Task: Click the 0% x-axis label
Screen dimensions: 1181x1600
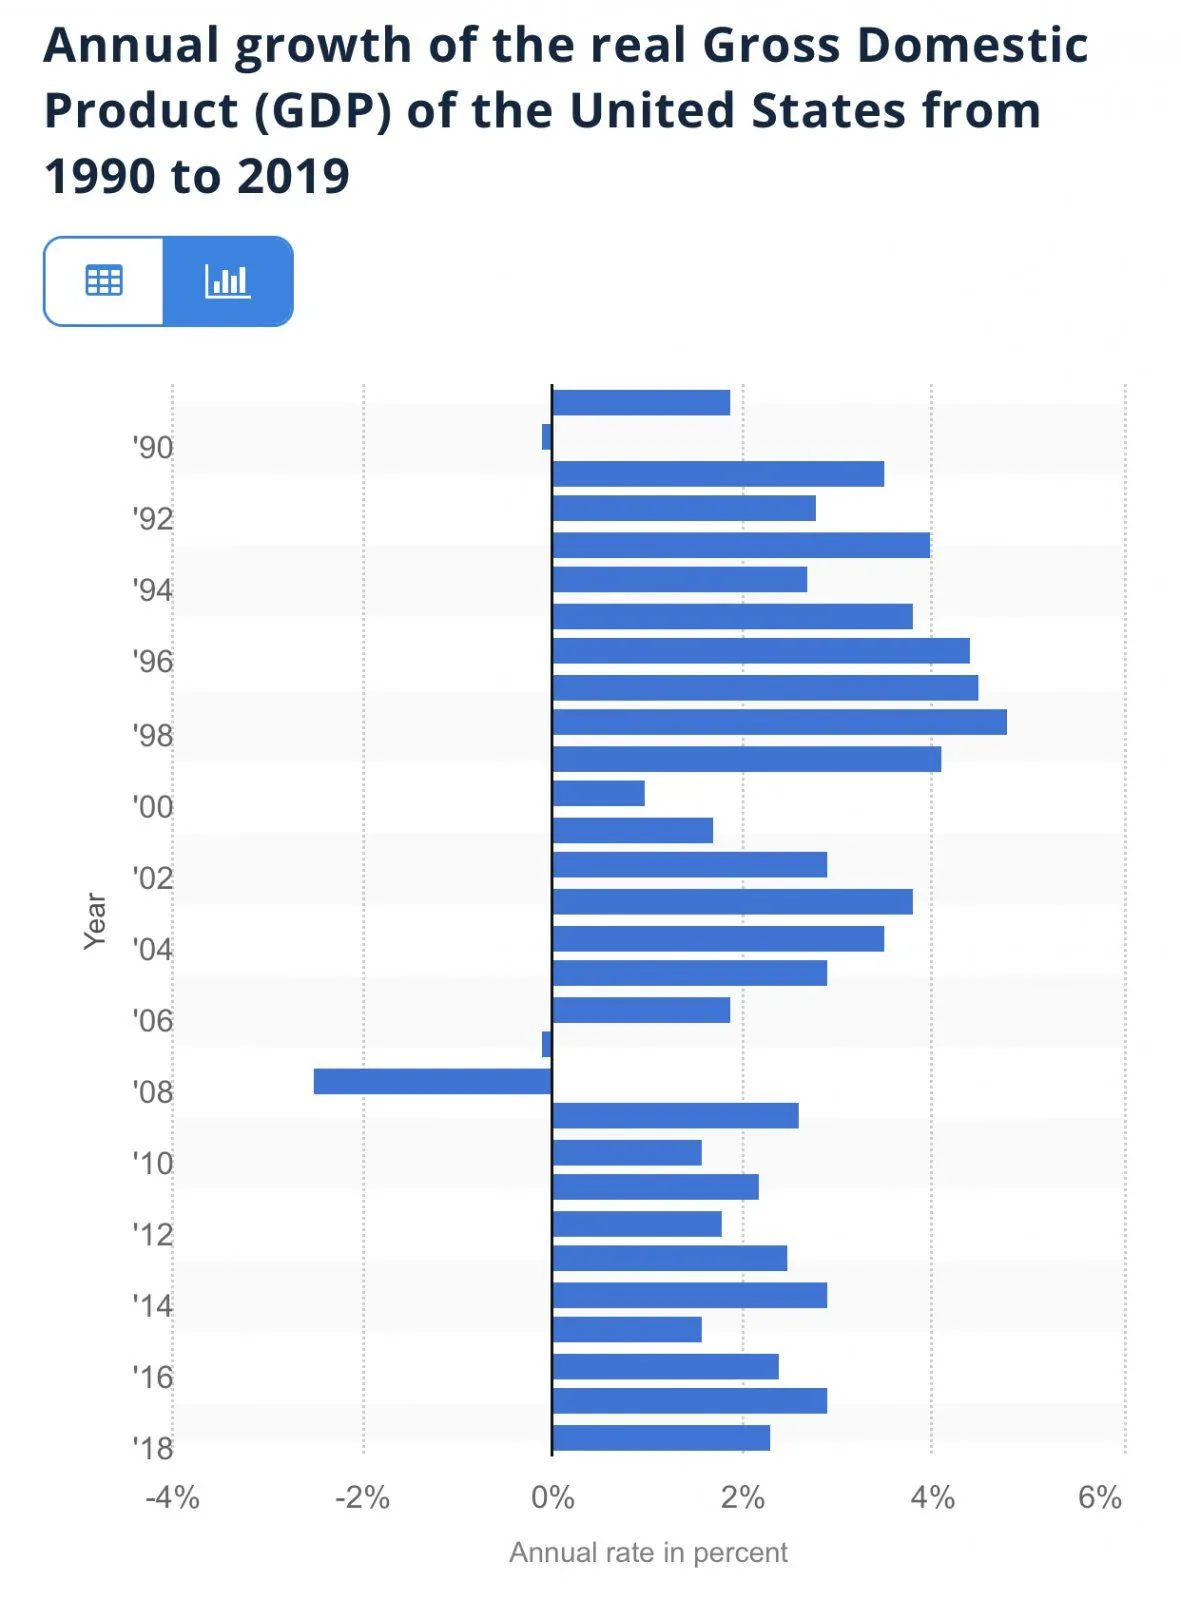Action: [552, 1497]
